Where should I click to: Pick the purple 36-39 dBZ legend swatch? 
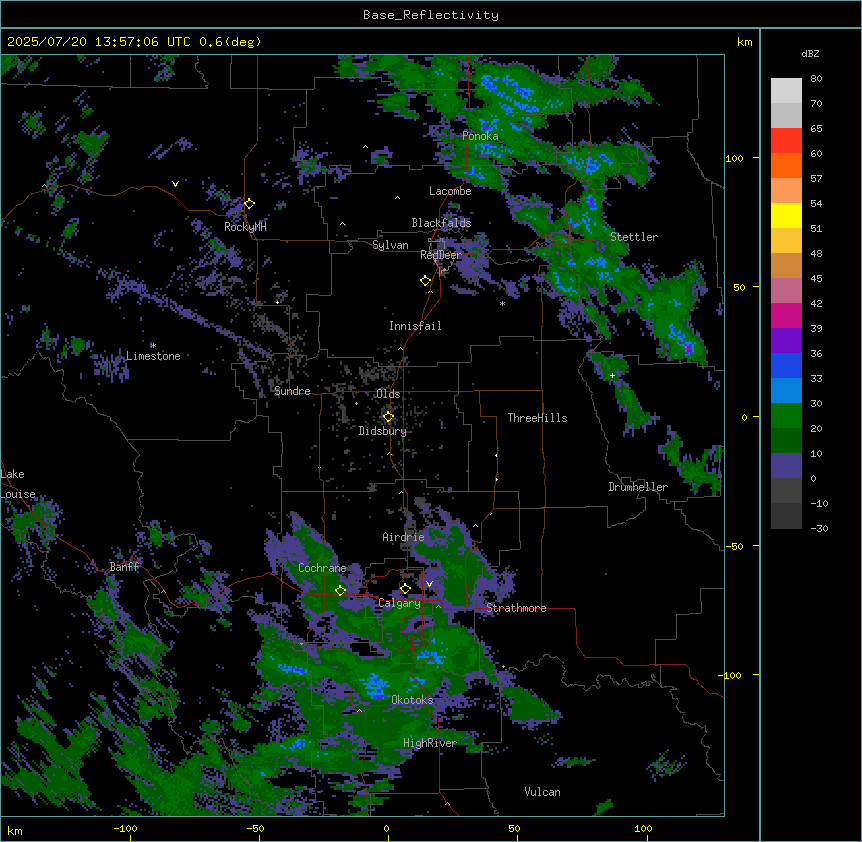(786, 341)
